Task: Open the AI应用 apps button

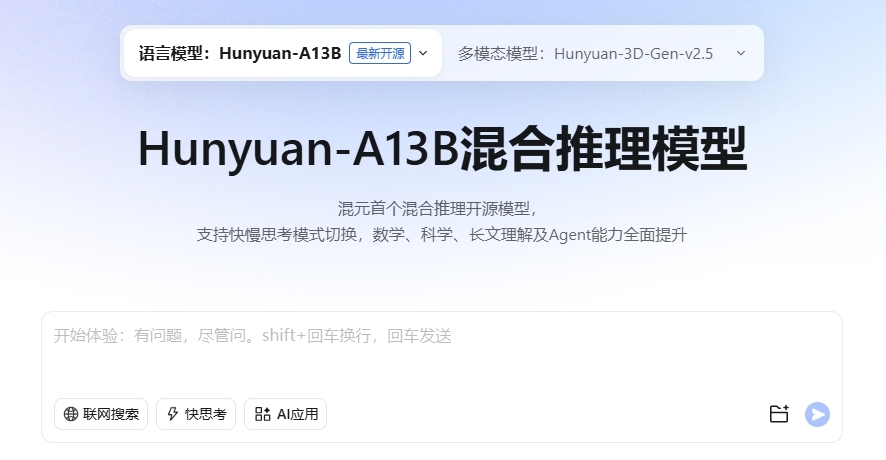Action: 285,414
